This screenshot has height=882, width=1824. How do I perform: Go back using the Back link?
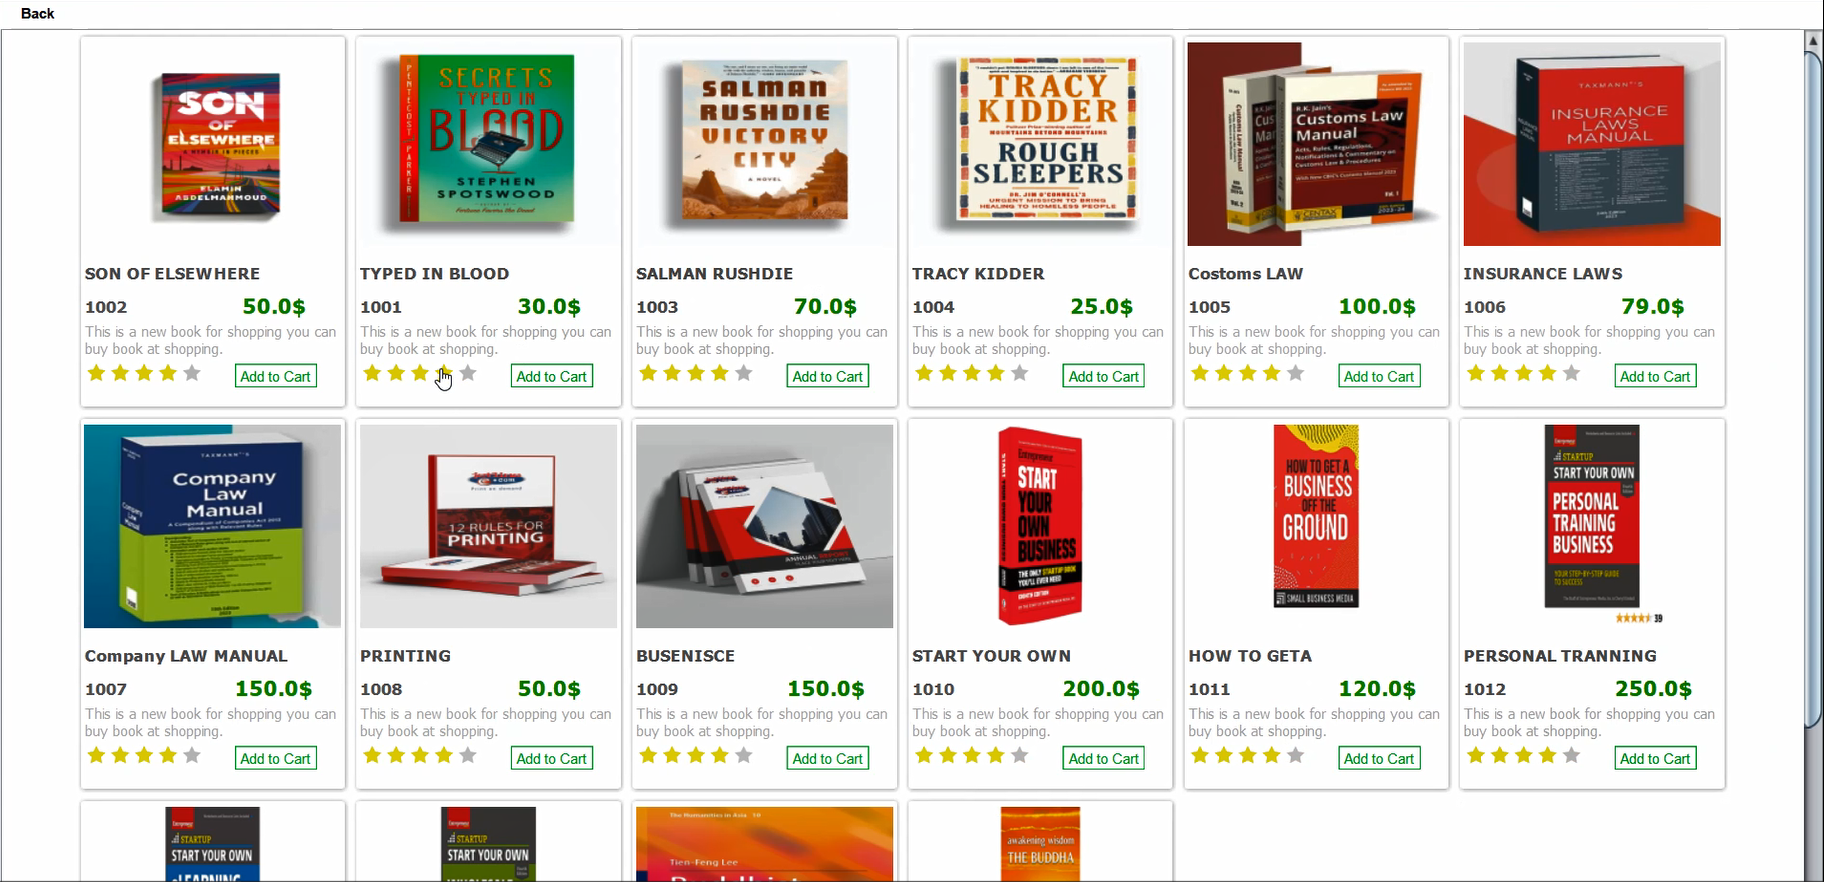37,13
